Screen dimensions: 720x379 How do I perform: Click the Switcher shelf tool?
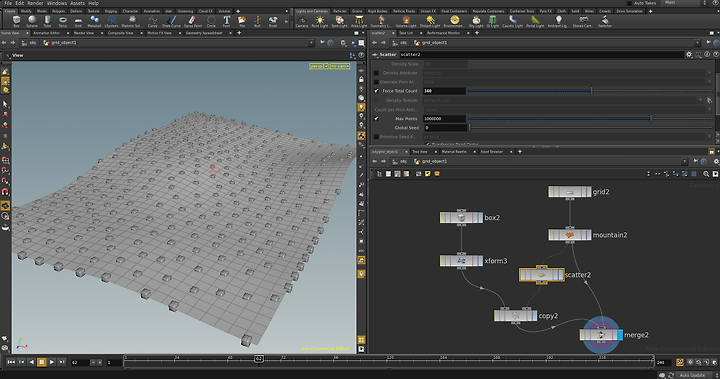[605, 21]
